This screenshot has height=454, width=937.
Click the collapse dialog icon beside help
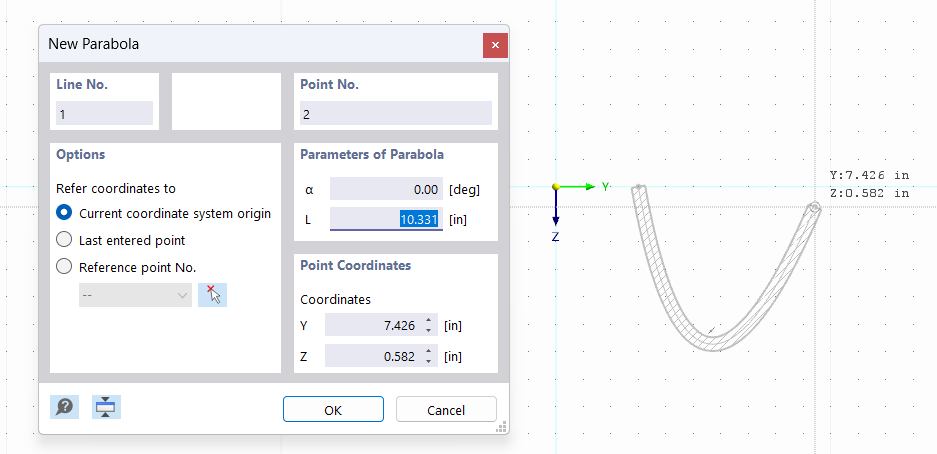(x=106, y=406)
